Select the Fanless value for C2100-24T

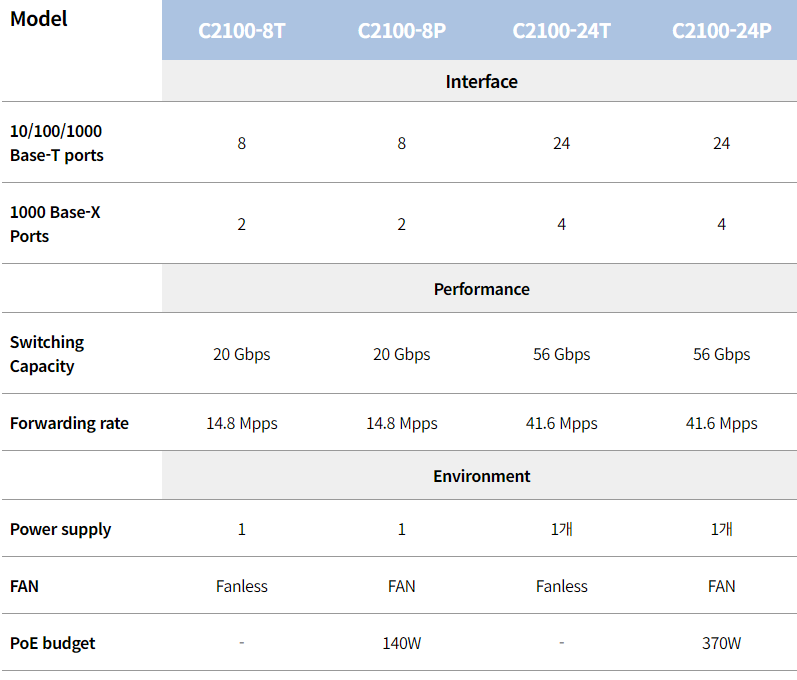pos(561,586)
